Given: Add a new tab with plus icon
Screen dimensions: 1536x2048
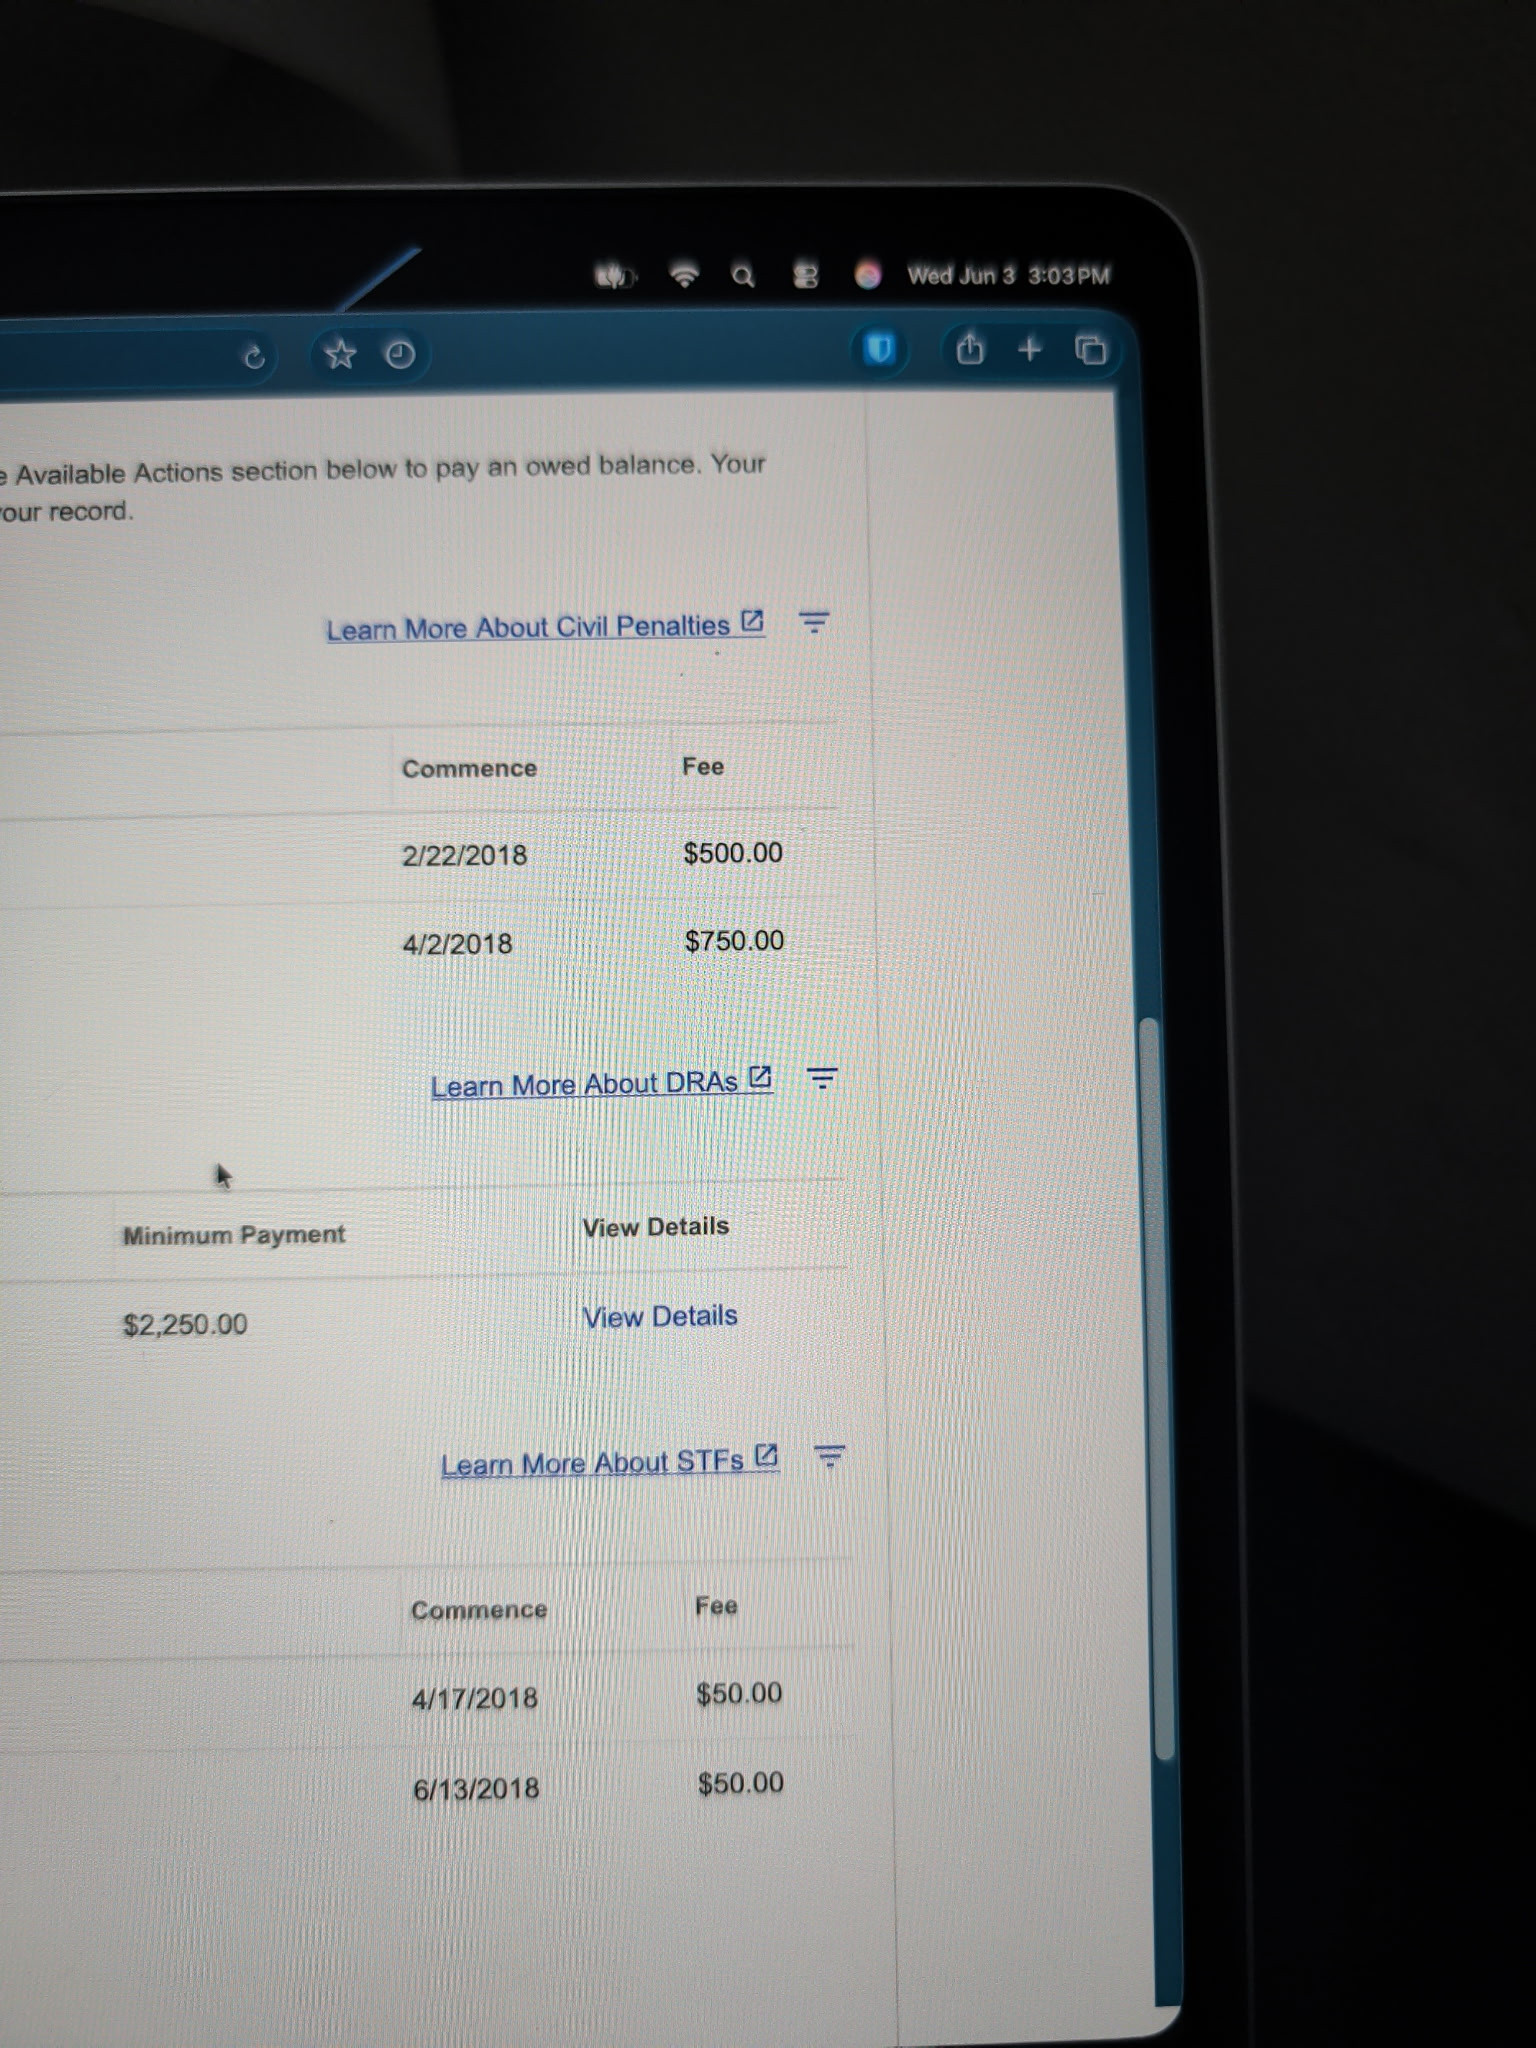Looking at the screenshot, I should coord(1029,348).
